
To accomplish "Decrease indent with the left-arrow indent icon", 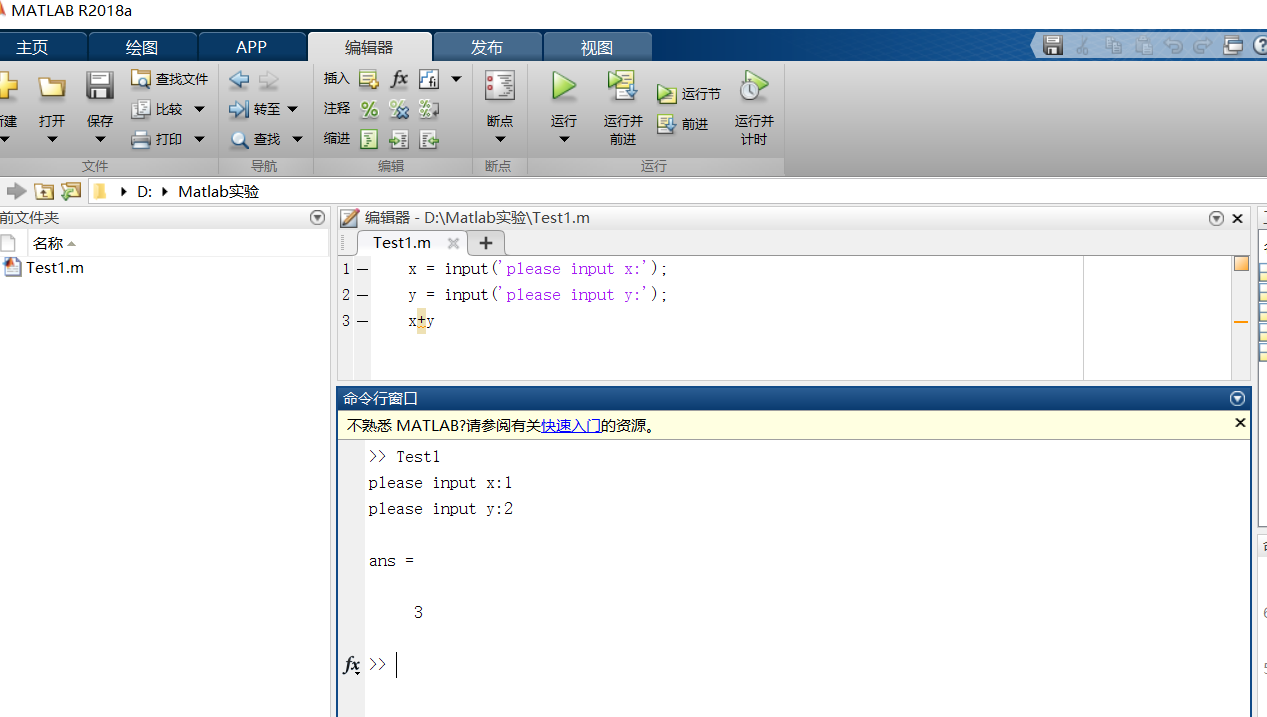I will point(429,139).
